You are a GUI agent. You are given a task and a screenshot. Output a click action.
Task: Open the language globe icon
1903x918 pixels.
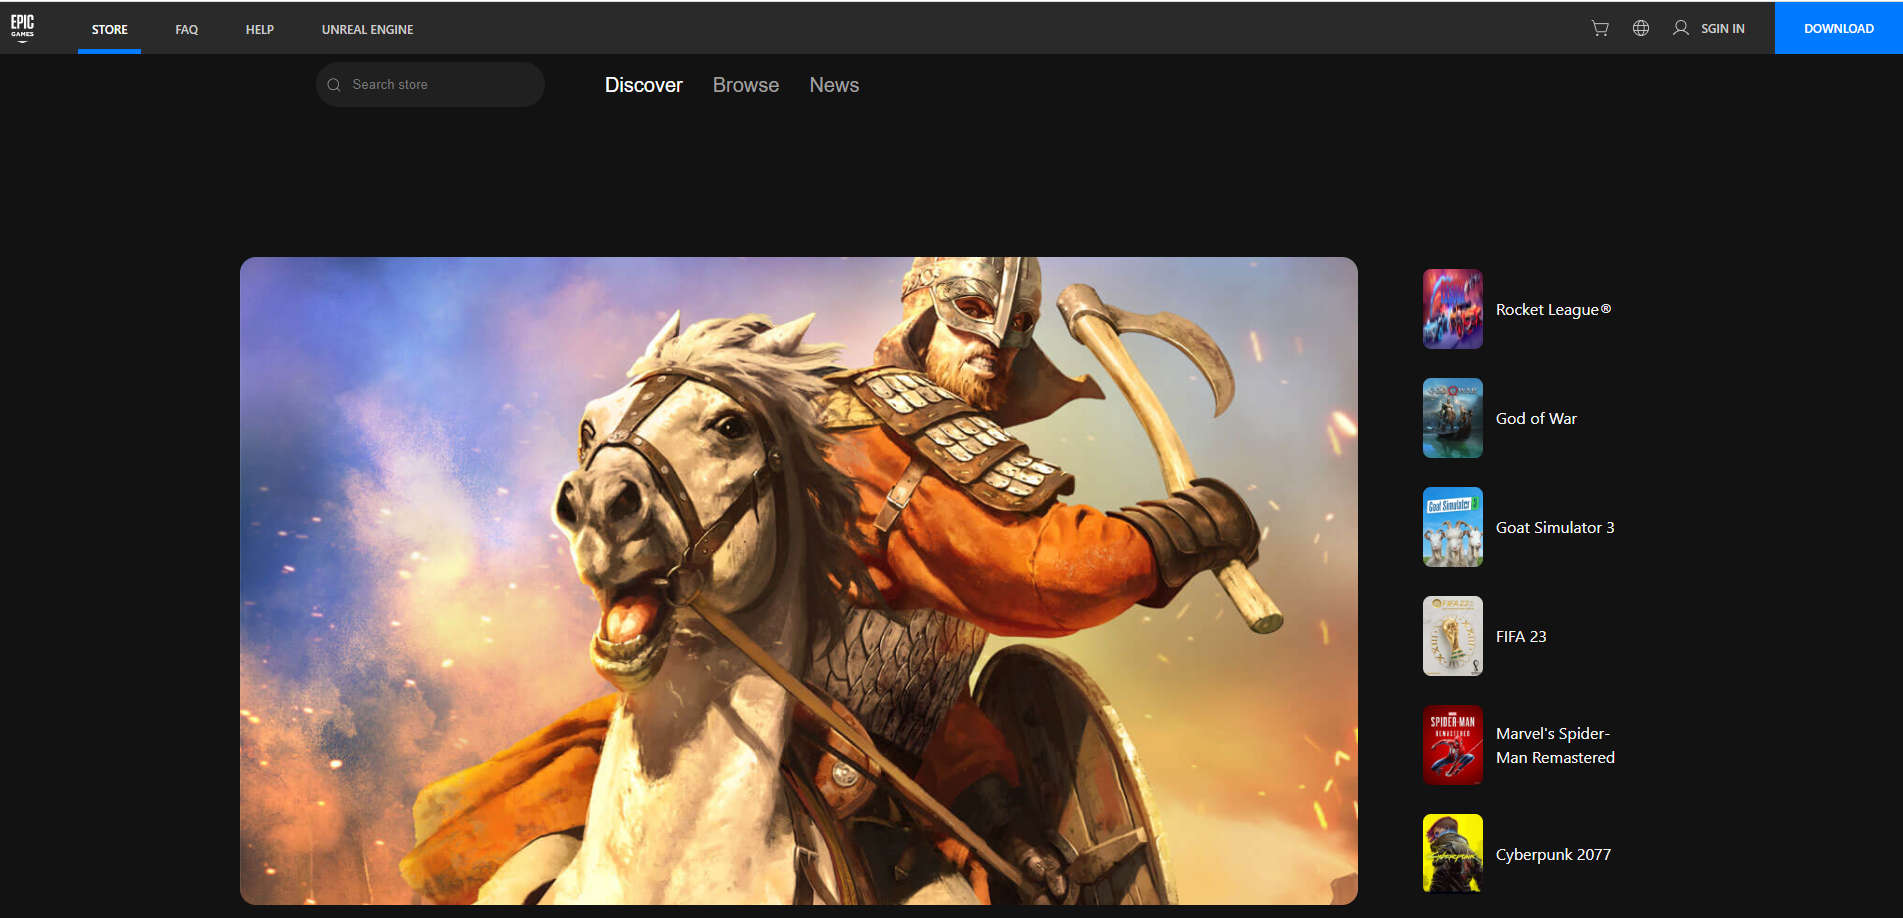tap(1641, 28)
